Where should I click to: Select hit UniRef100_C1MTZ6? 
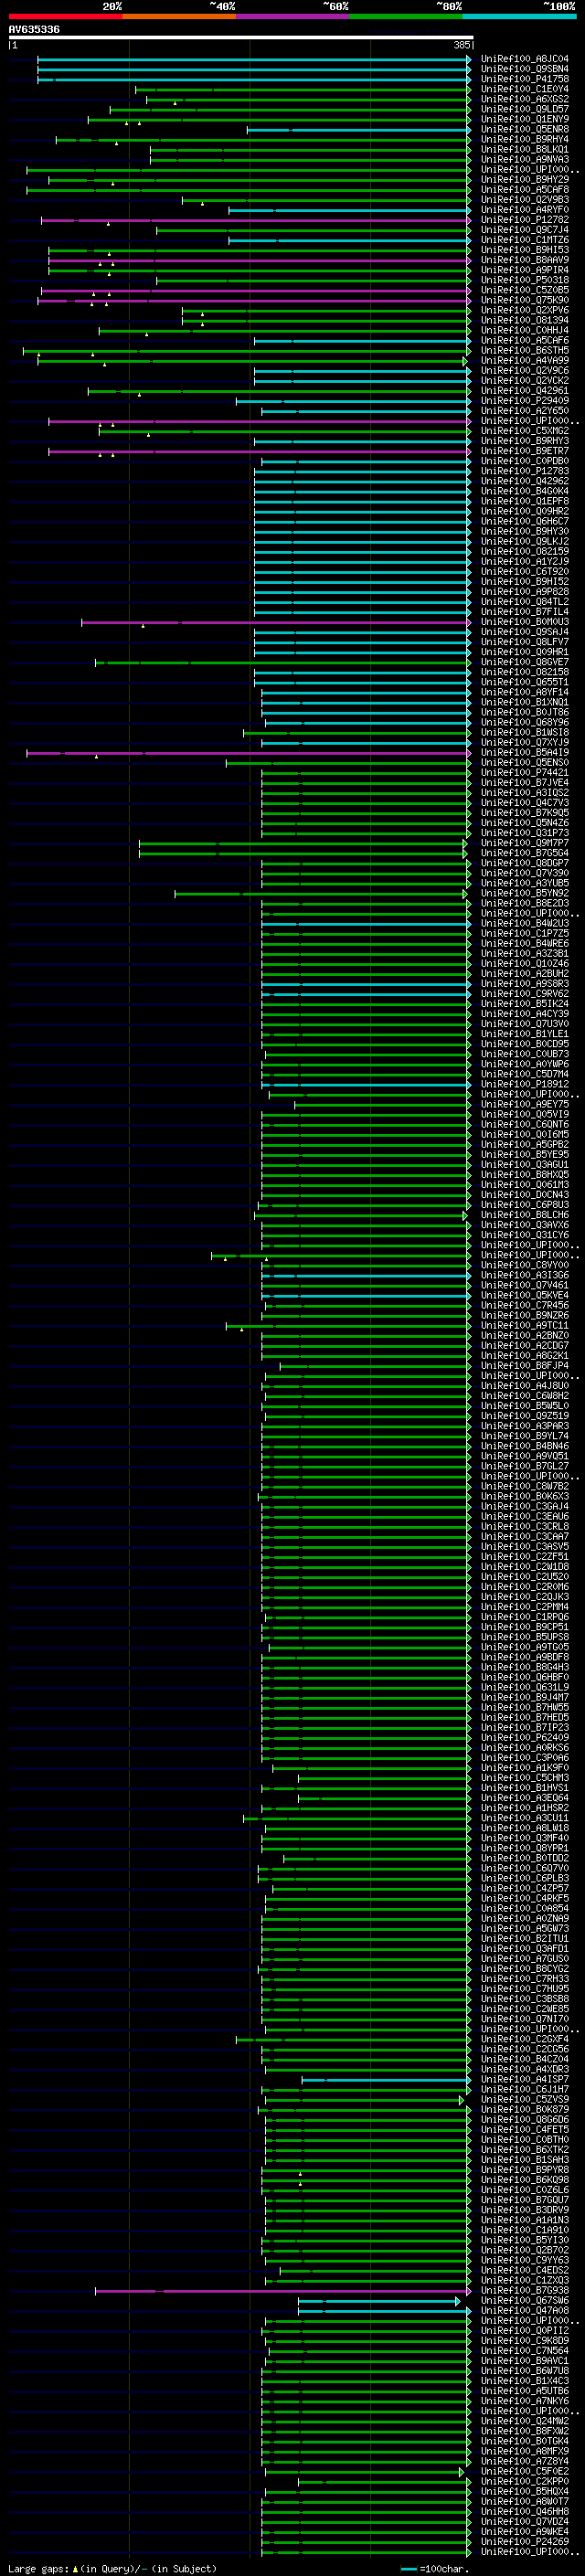pos(525,240)
